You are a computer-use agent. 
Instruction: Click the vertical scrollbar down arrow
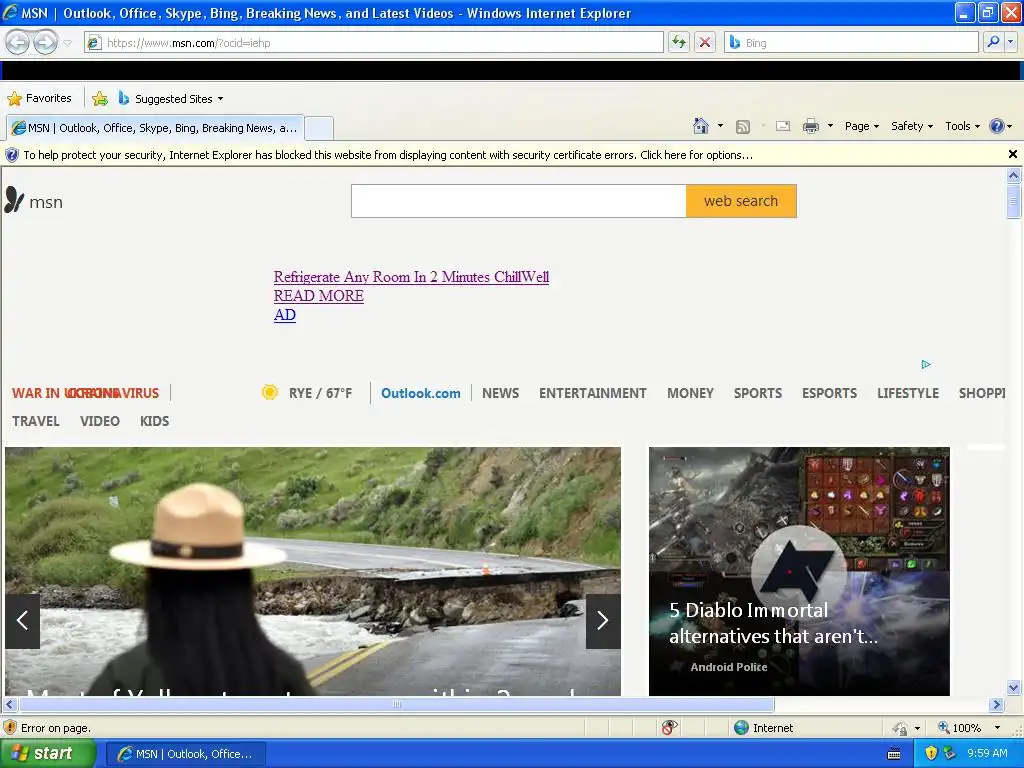click(1014, 687)
